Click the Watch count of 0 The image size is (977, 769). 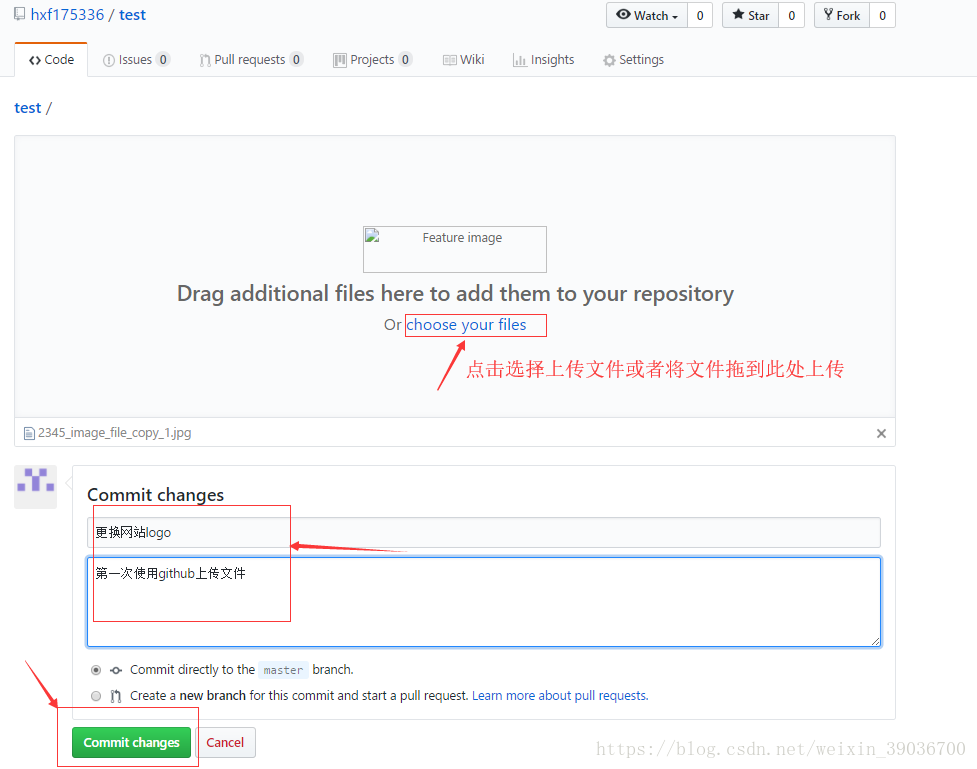coord(700,16)
